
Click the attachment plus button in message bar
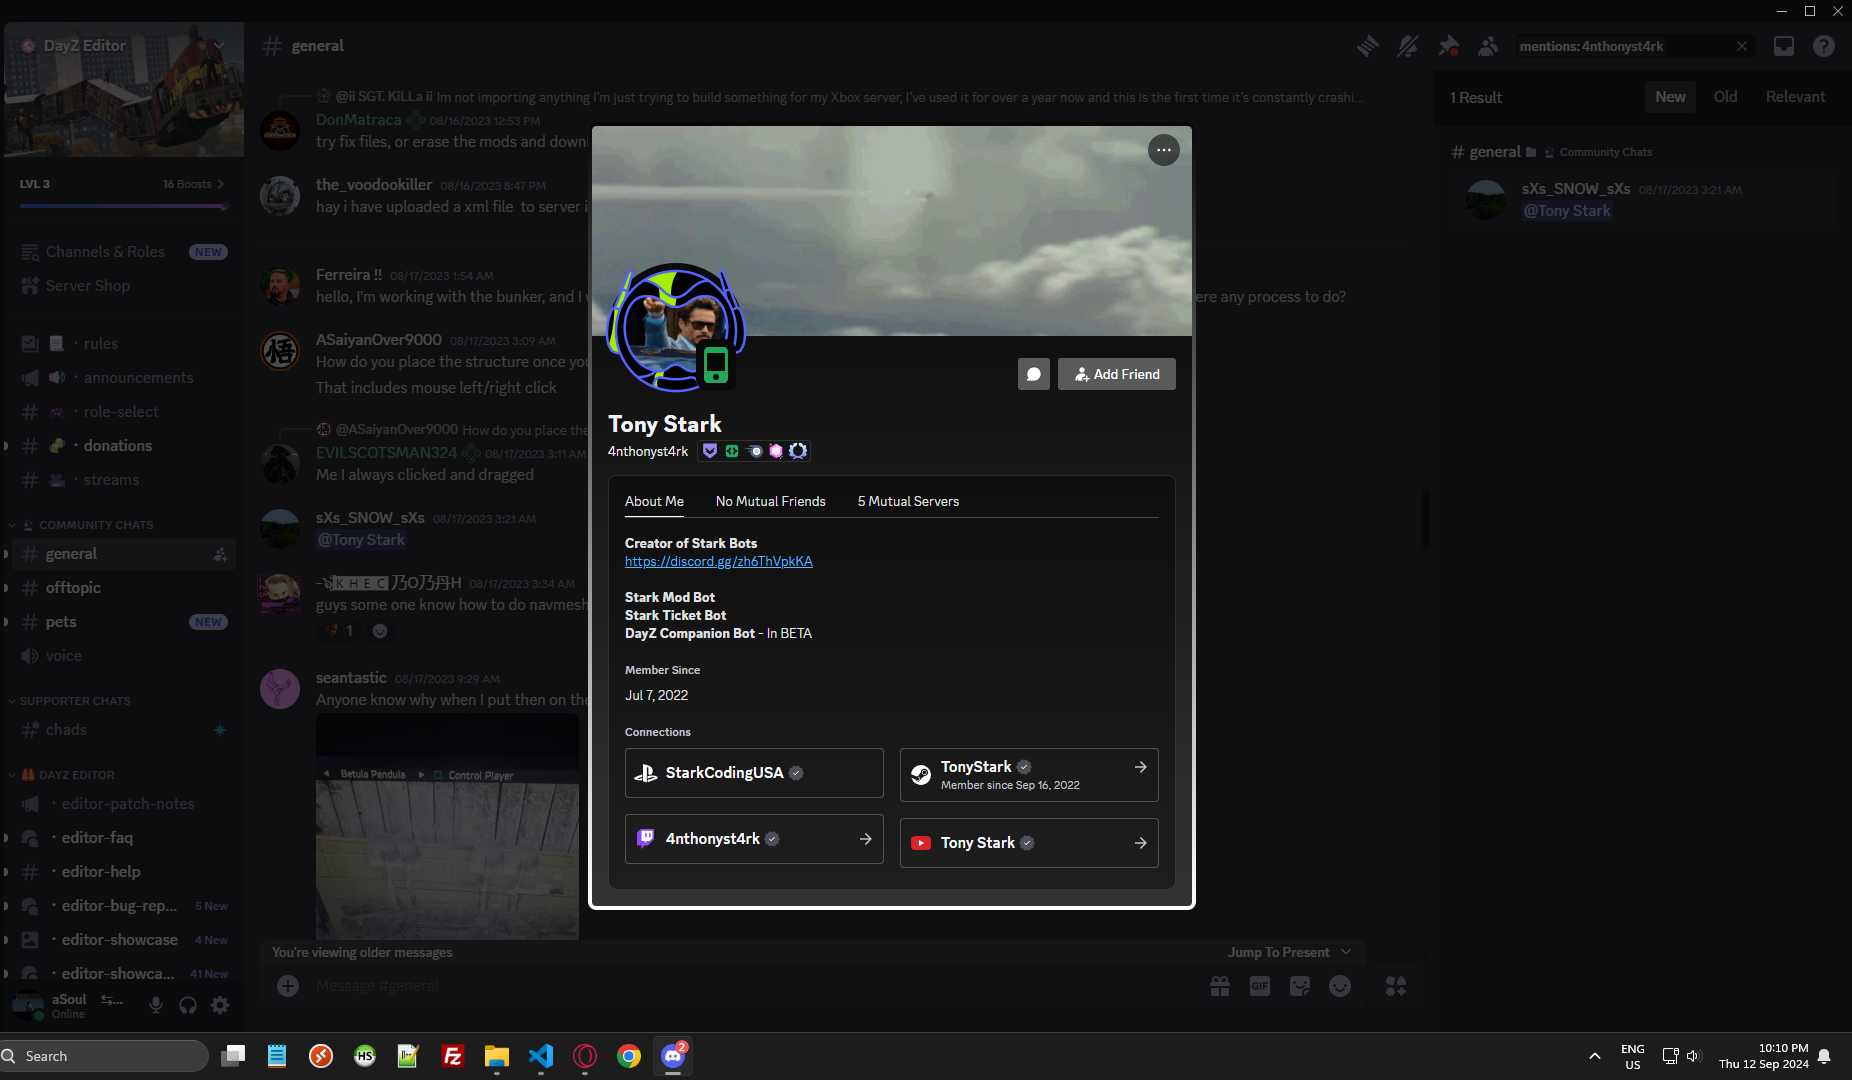pos(288,986)
